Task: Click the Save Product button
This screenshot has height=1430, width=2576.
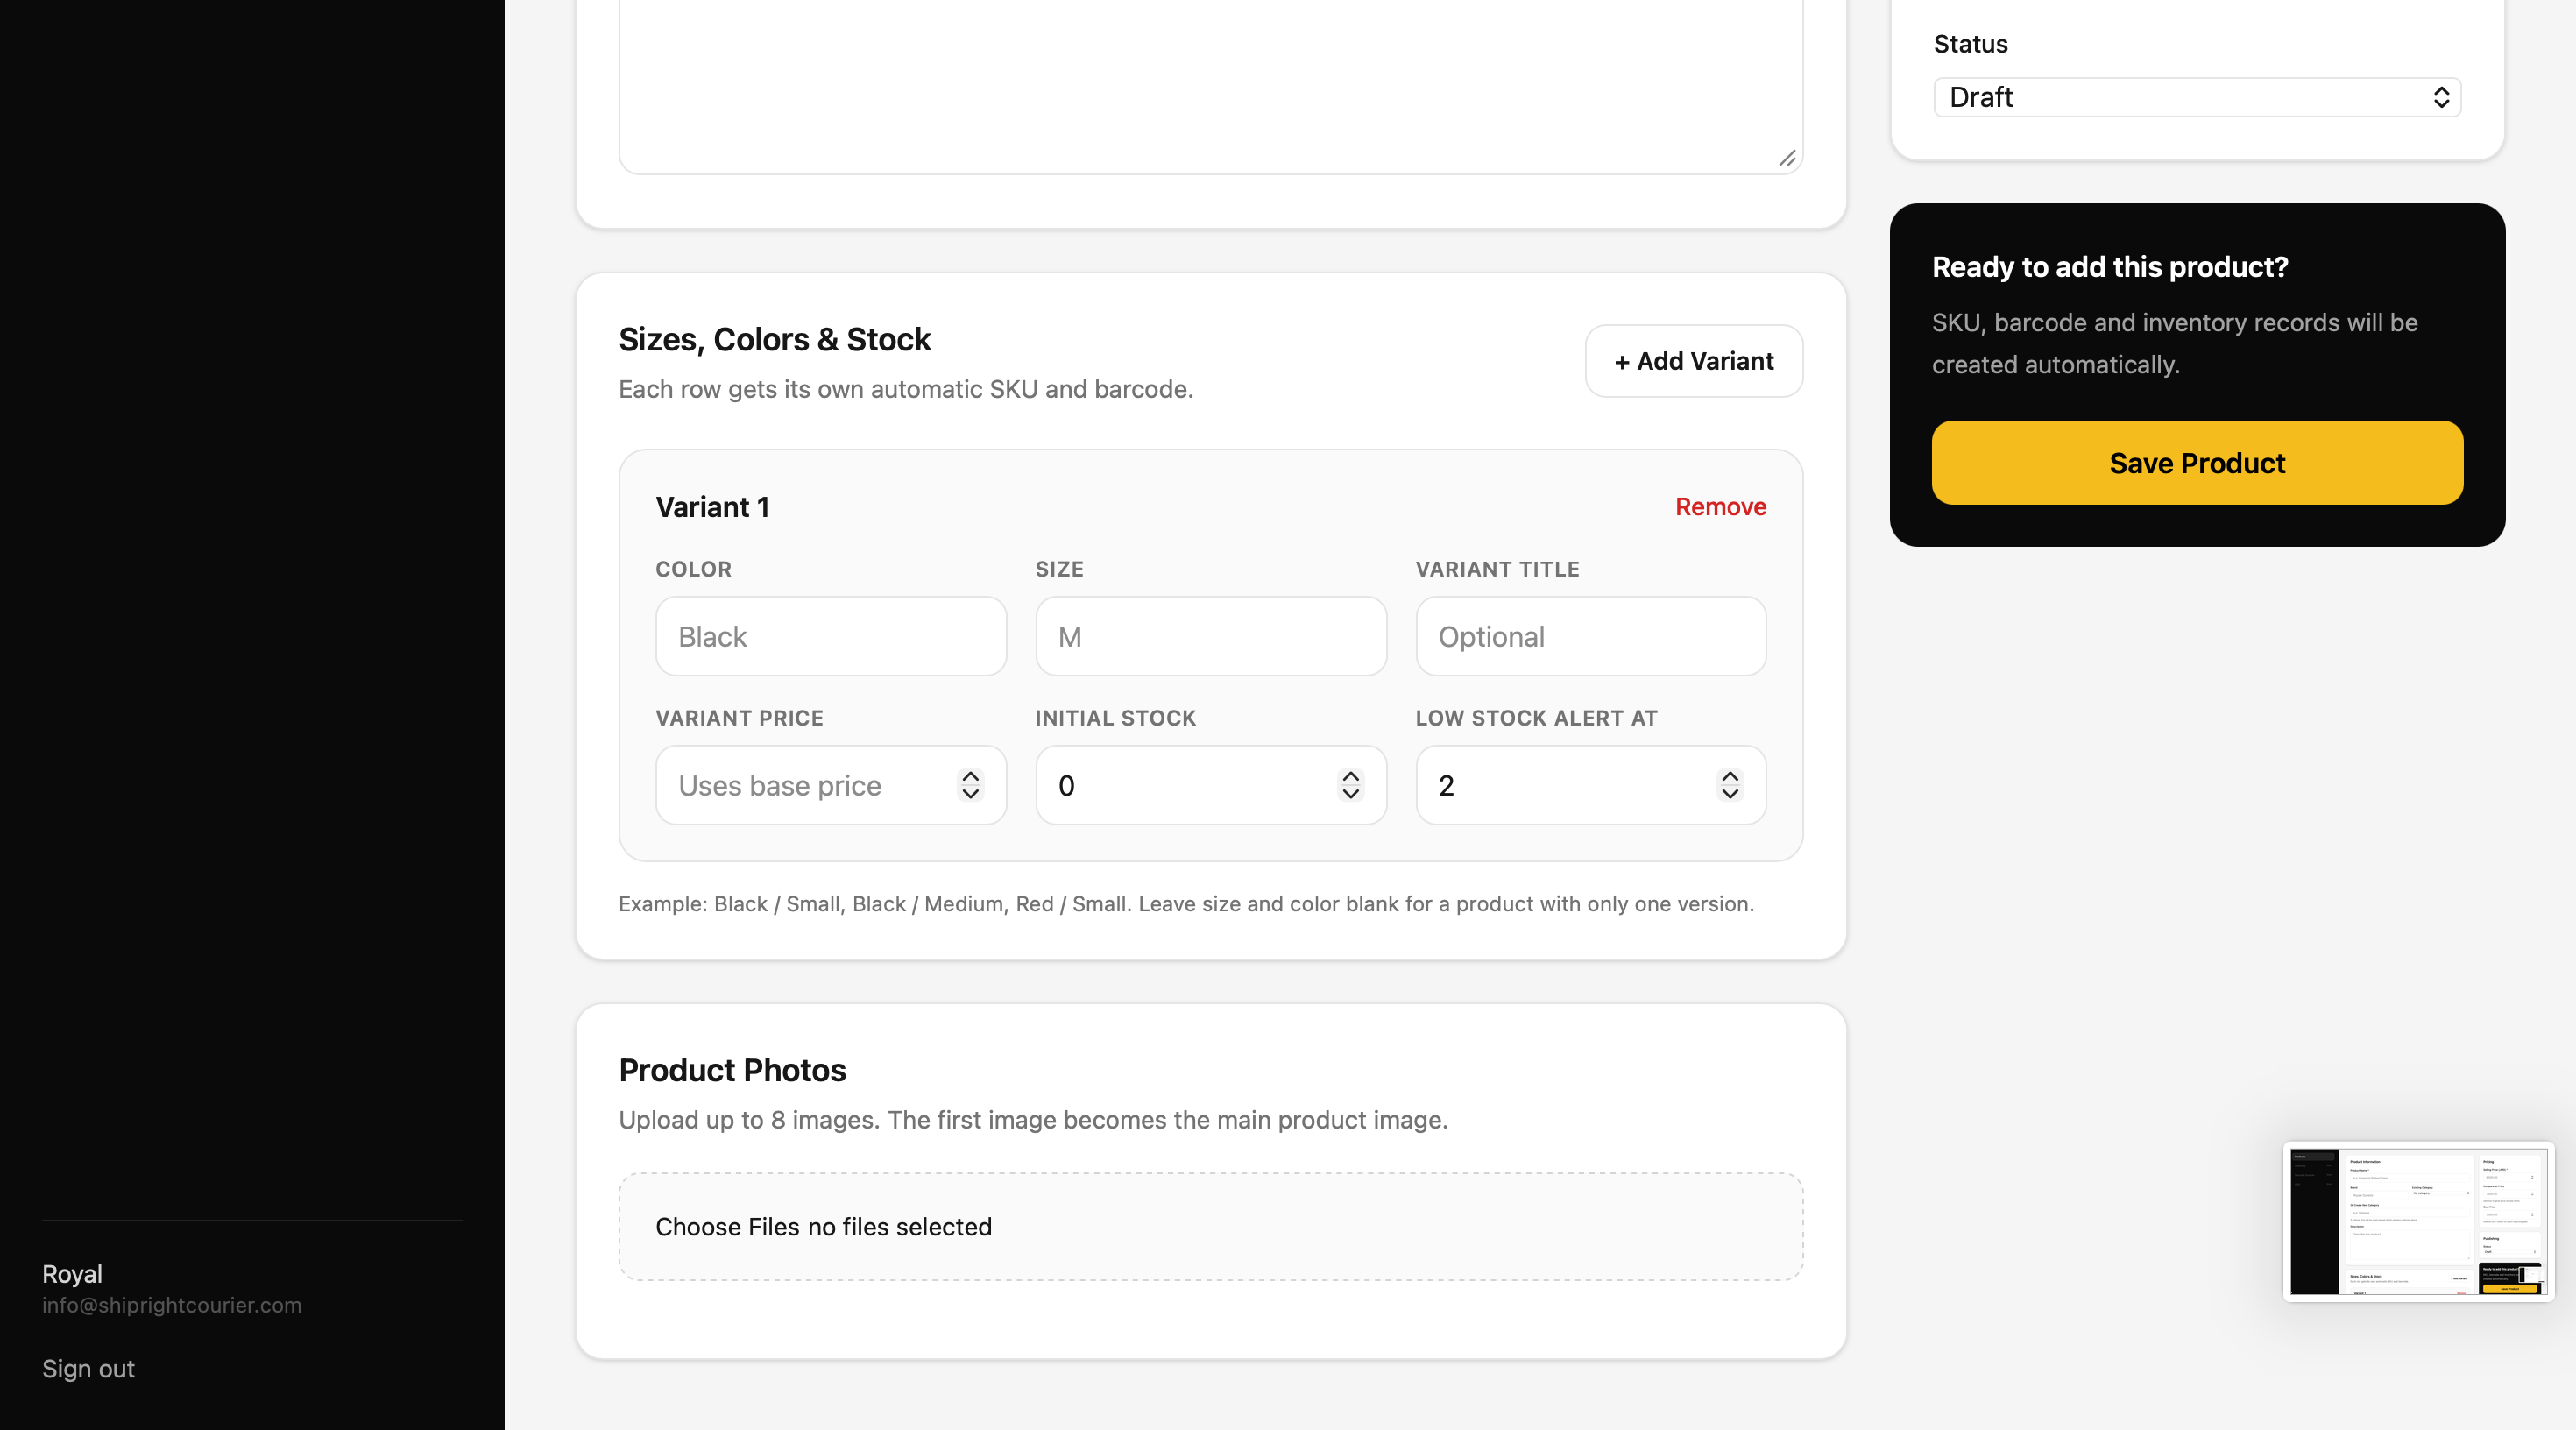Action: coord(2197,463)
